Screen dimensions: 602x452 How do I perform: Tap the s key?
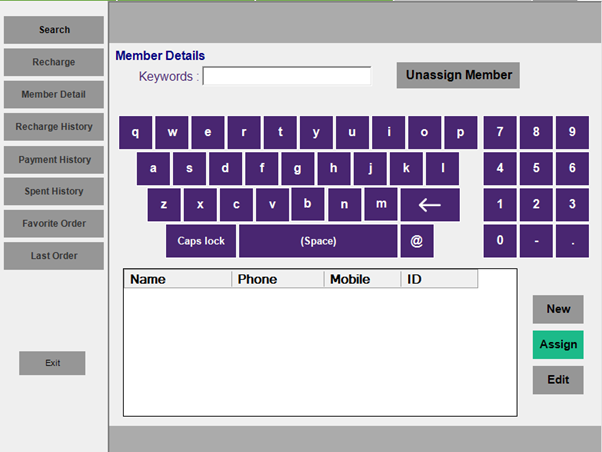click(189, 169)
